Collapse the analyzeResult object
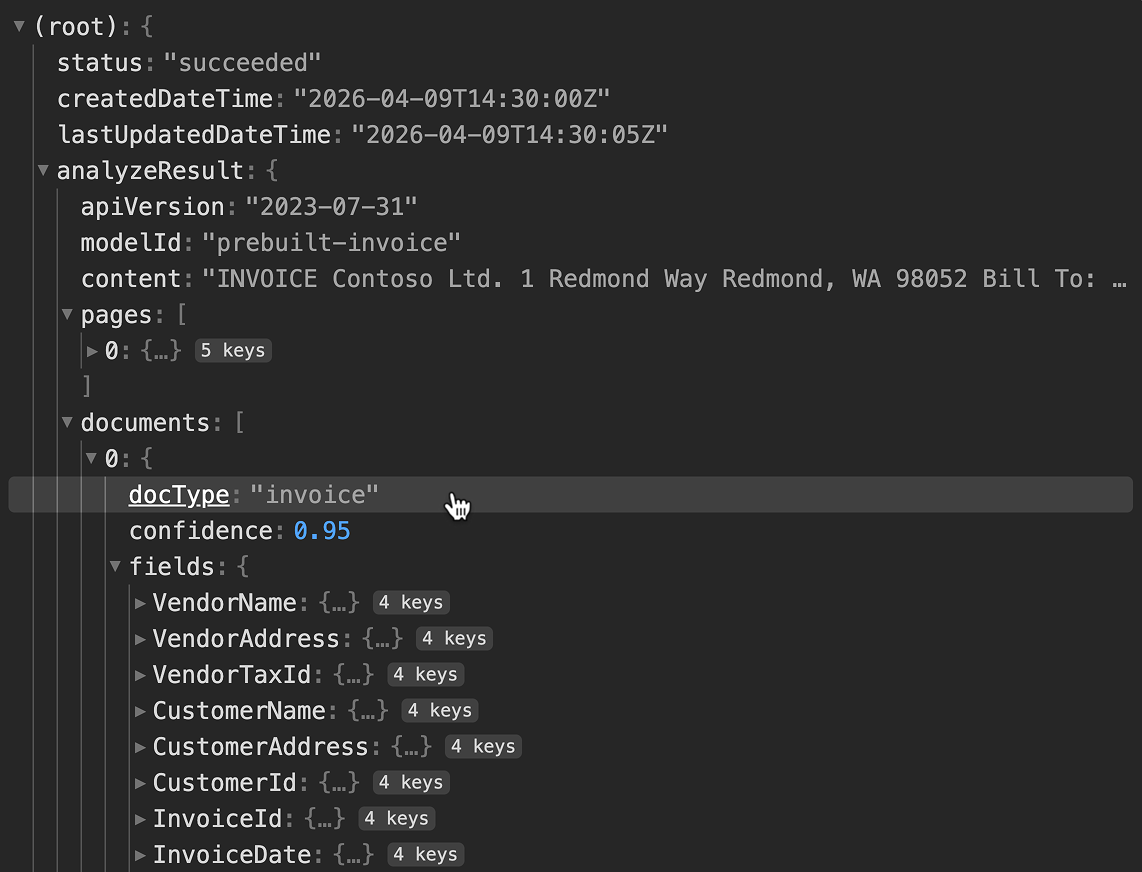 pos(43,171)
